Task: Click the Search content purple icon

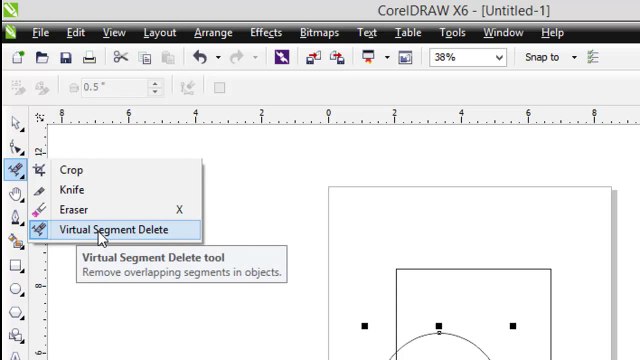Action: pyautogui.click(x=282, y=57)
